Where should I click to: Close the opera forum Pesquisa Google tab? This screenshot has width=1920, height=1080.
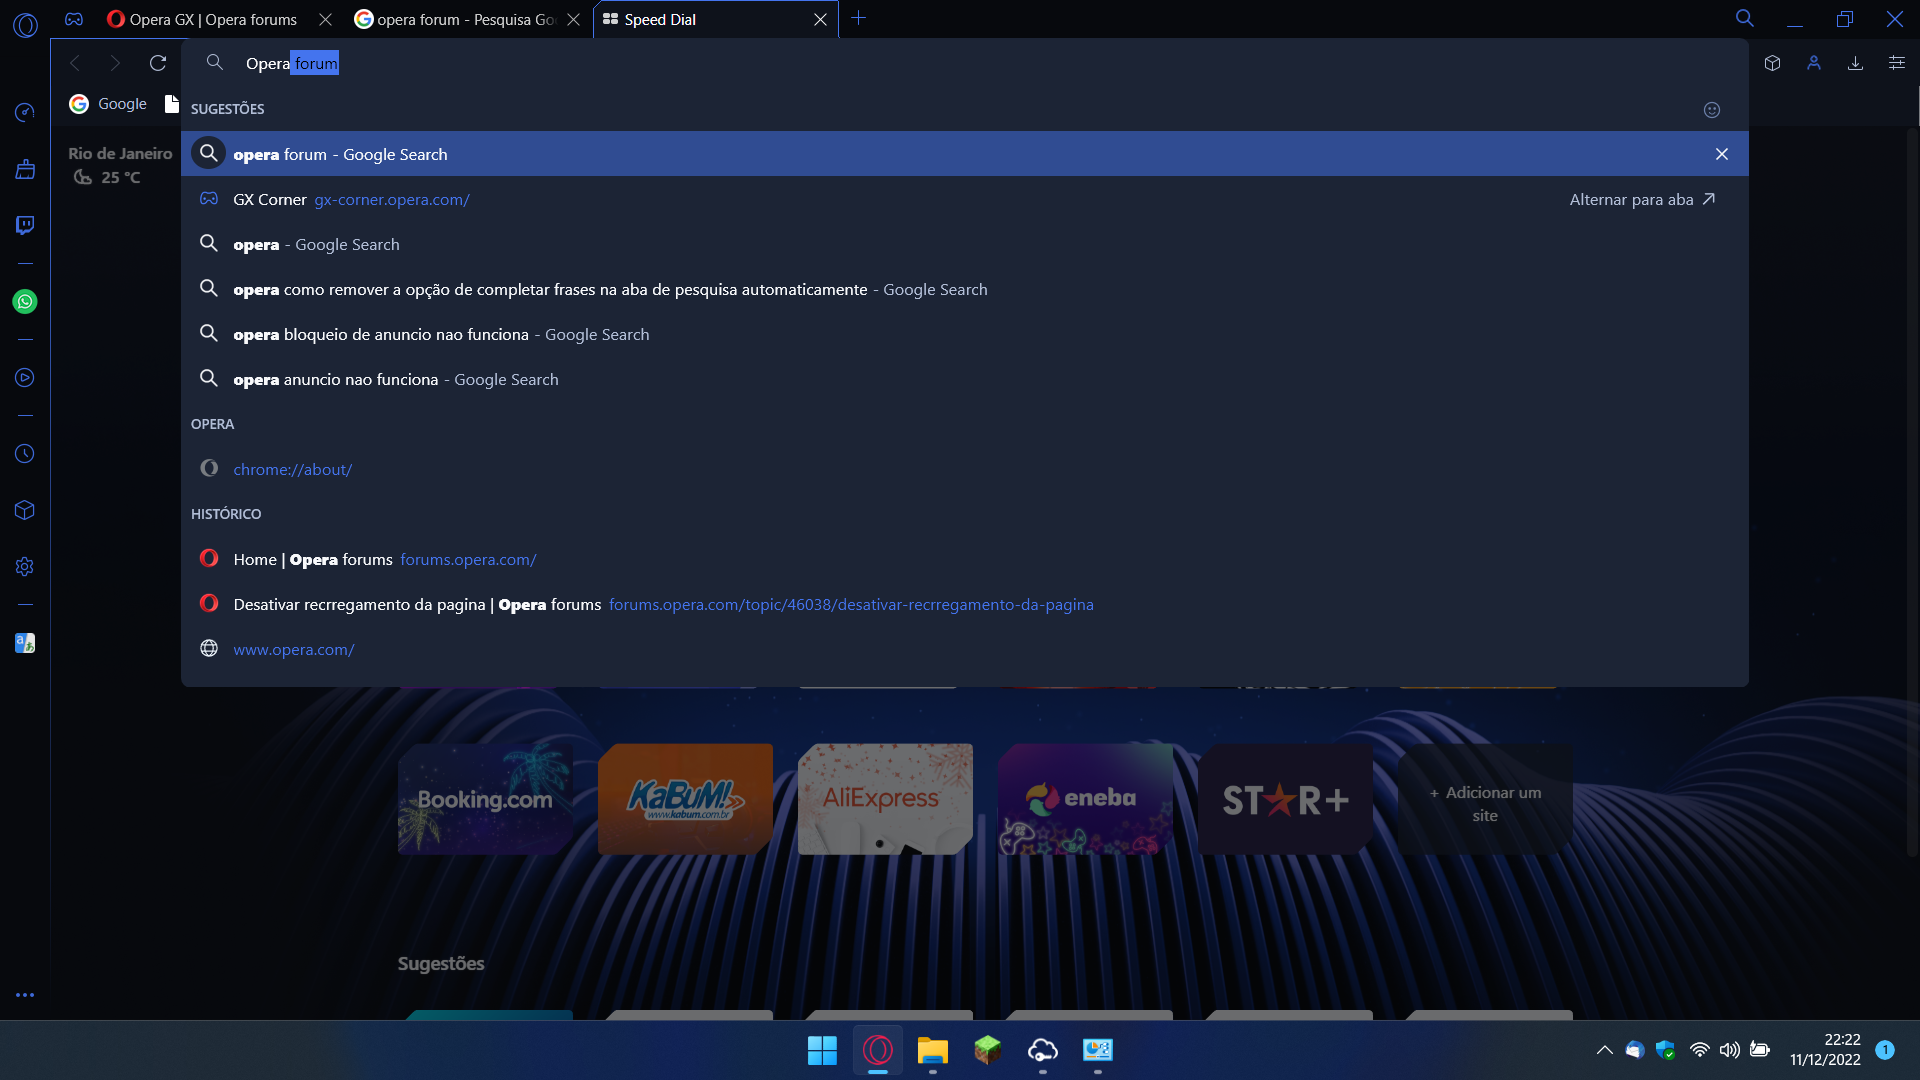click(573, 19)
